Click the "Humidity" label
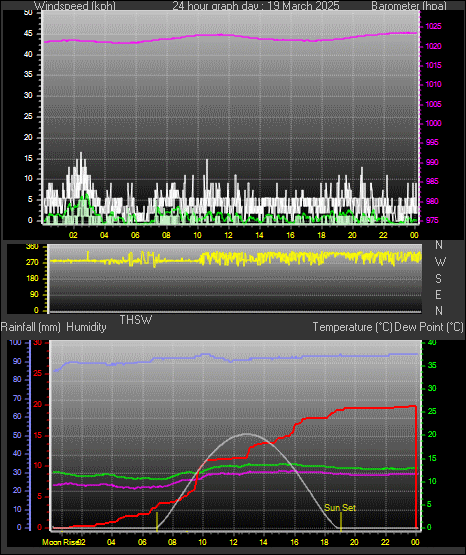466x555 pixels. click(86, 327)
